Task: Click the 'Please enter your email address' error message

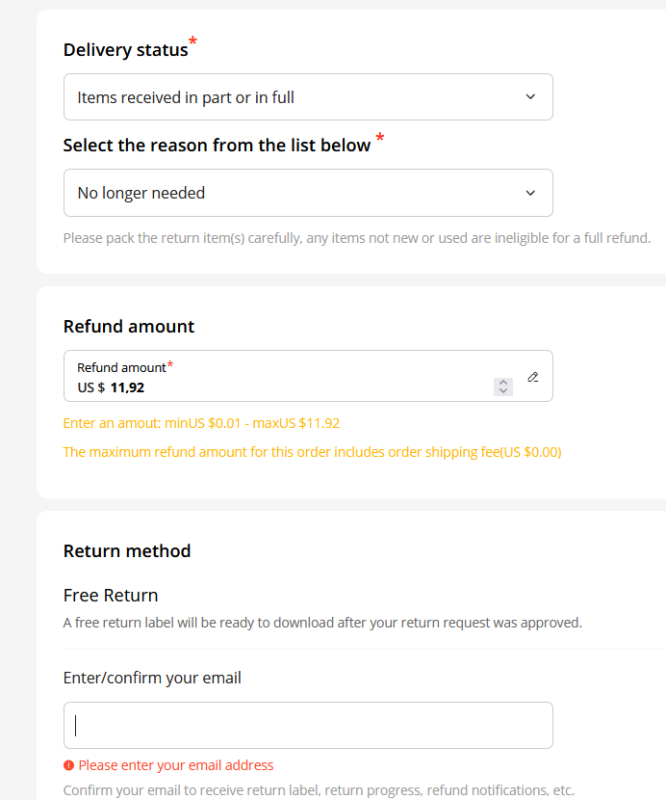Action: pyautogui.click(x=176, y=765)
